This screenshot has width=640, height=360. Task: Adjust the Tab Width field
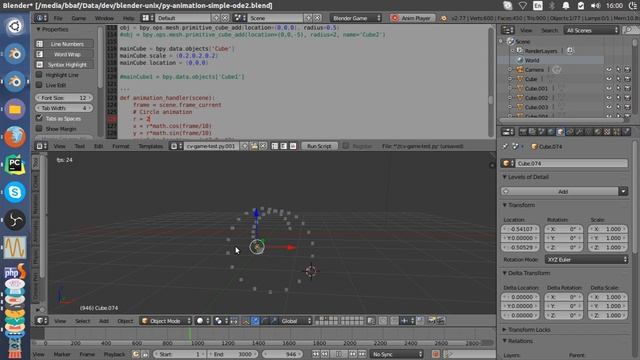64,108
